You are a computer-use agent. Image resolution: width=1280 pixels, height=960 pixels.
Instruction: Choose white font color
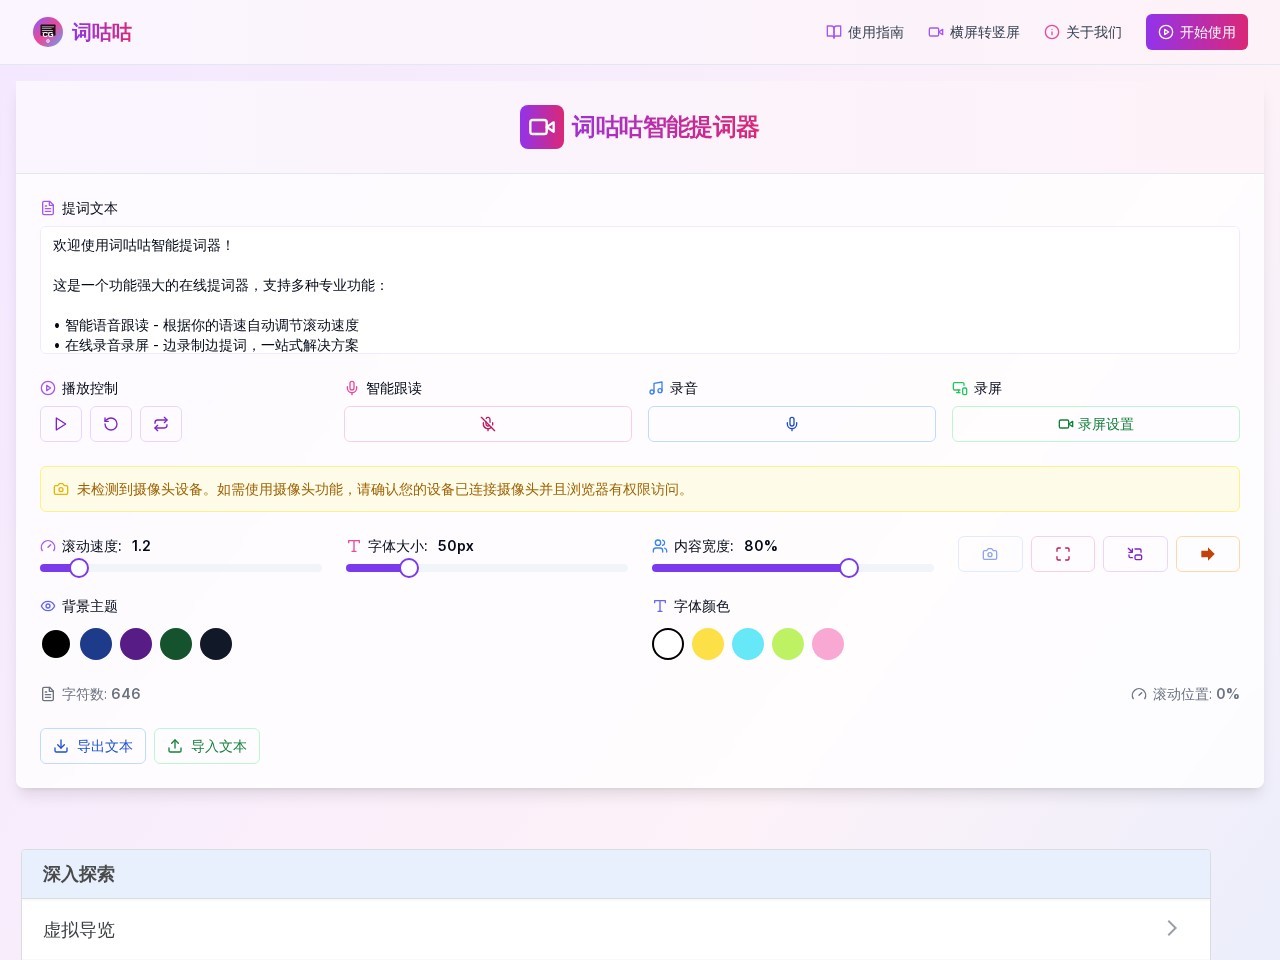pos(668,644)
